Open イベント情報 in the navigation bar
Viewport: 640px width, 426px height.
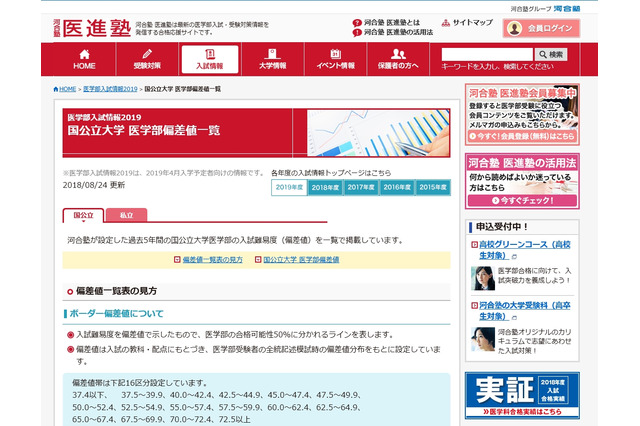click(336, 60)
